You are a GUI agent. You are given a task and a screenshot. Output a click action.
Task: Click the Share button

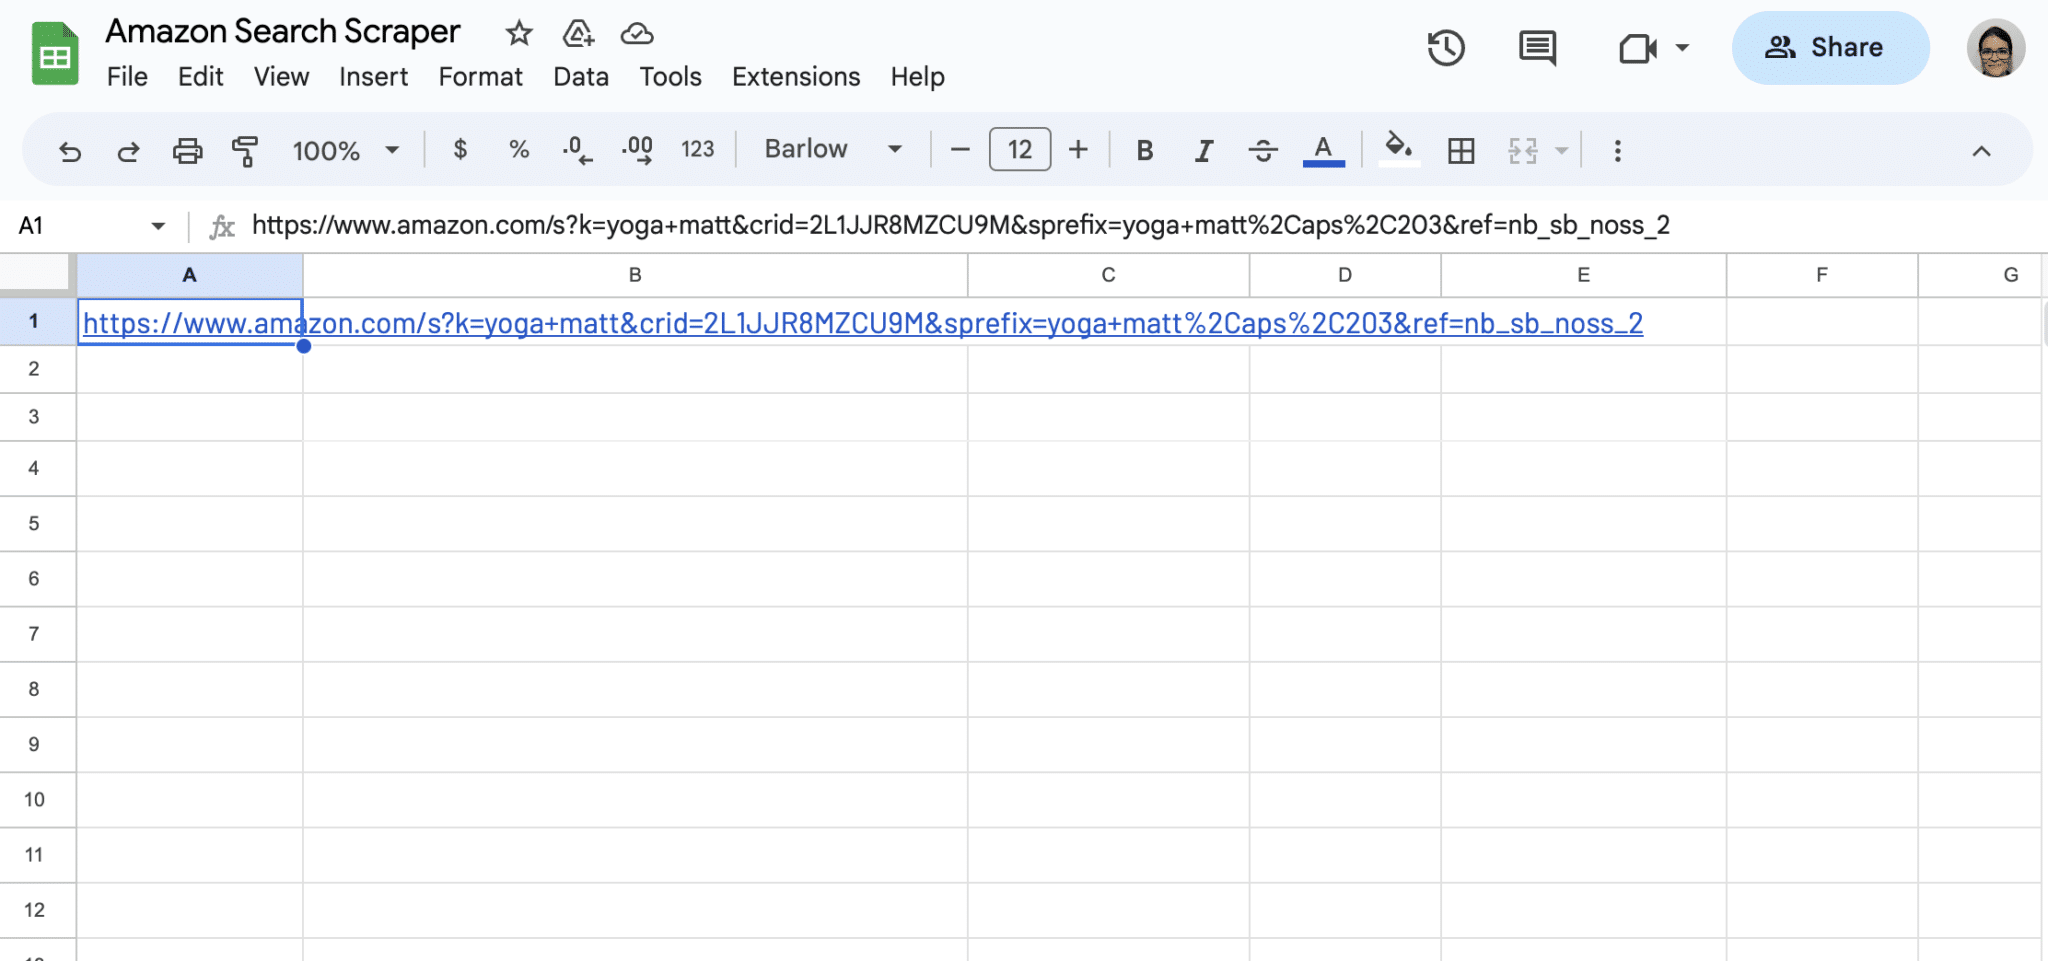pyautogui.click(x=1830, y=47)
